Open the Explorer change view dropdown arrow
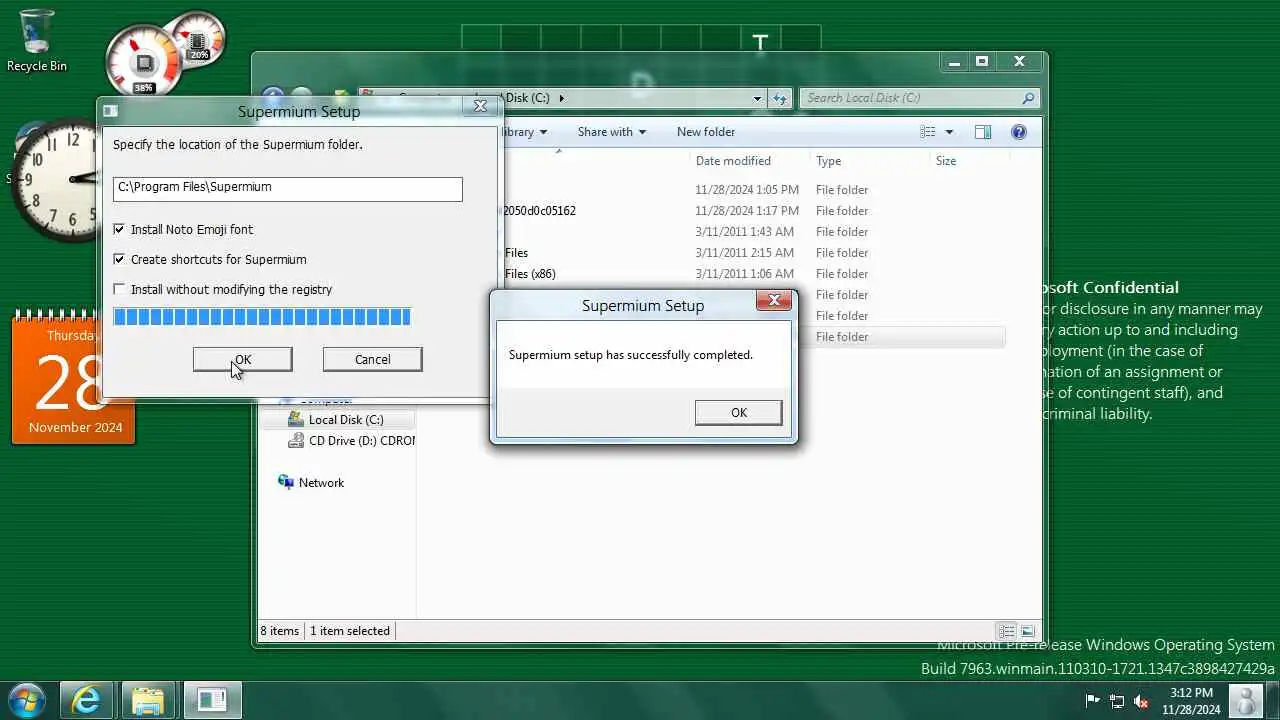The width and height of the screenshot is (1280, 720). (x=949, y=132)
